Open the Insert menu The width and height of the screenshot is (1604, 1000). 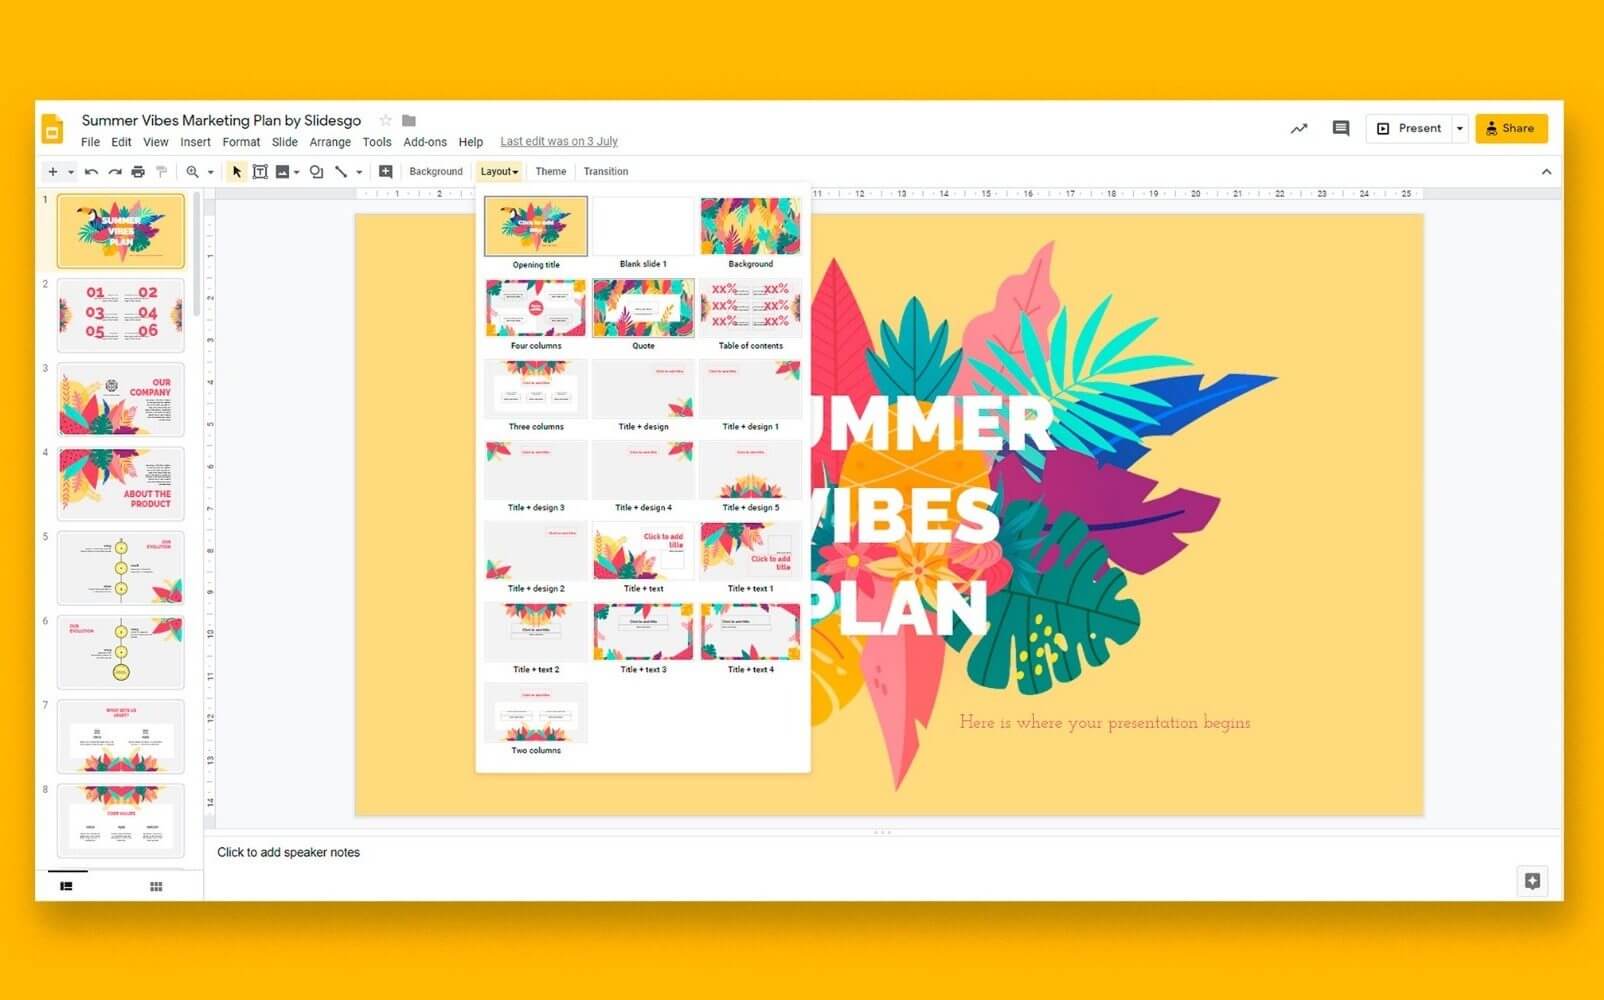point(195,142)
